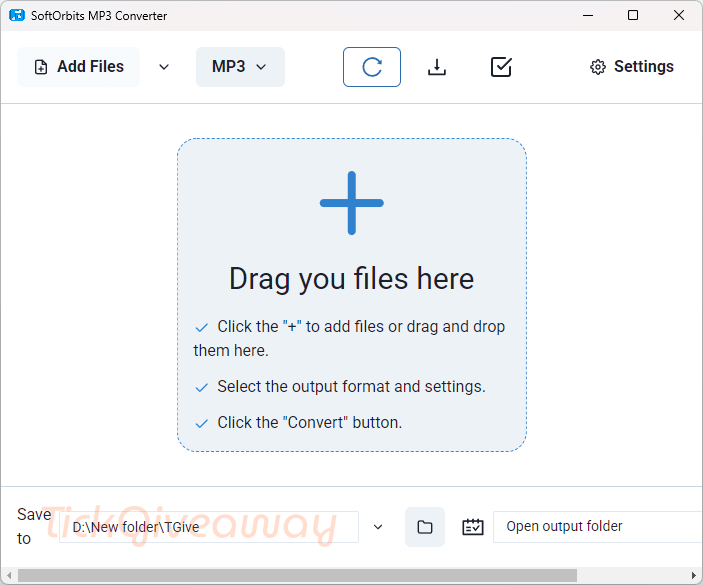Open the 'Open output folder' combo box

pos(598,527)
